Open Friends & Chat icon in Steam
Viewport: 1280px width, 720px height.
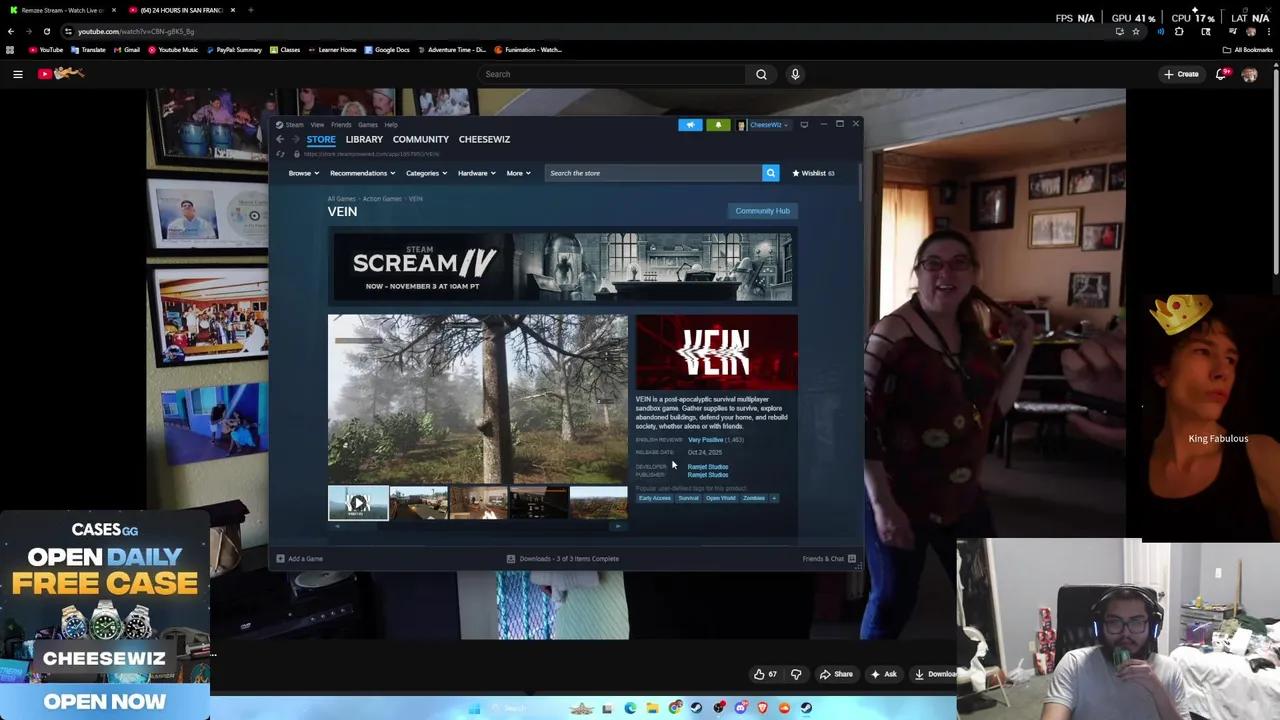pyautogui.click(x=852, y=558)
